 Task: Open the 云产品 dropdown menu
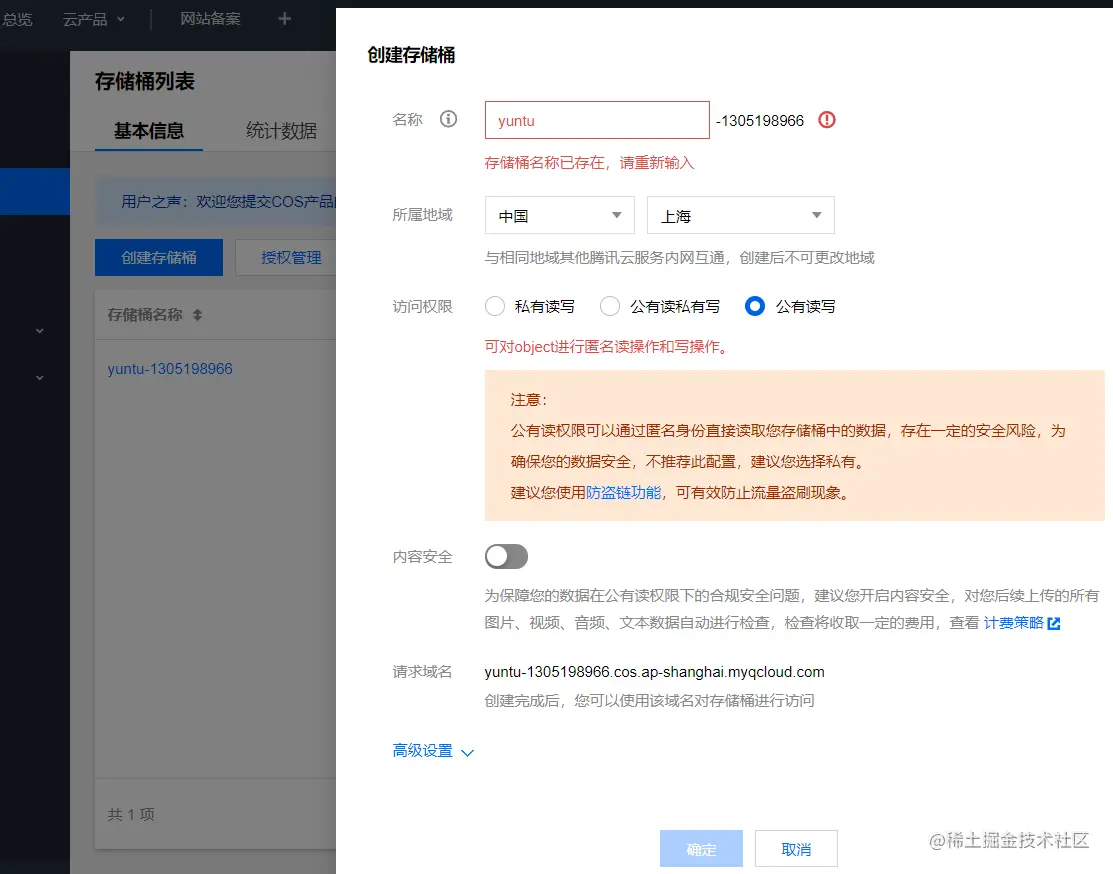(x=94, y=19)
